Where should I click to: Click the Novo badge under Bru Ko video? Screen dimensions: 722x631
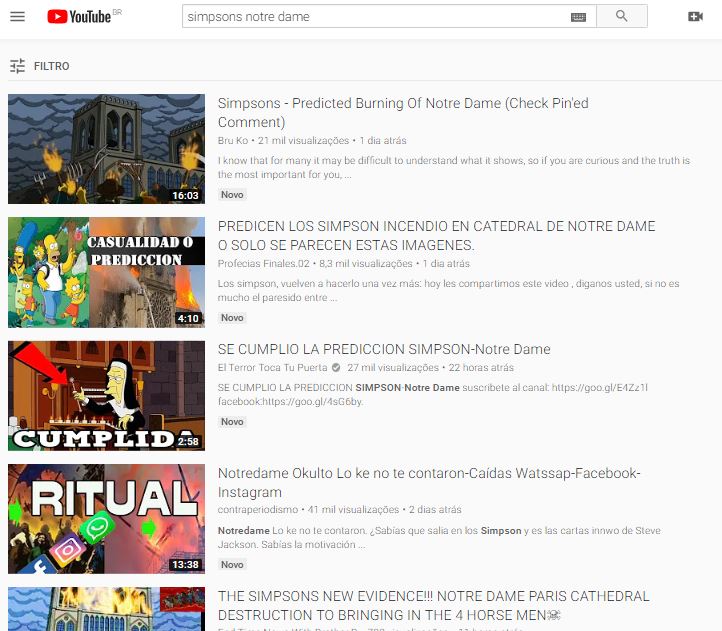coord(232,194)
